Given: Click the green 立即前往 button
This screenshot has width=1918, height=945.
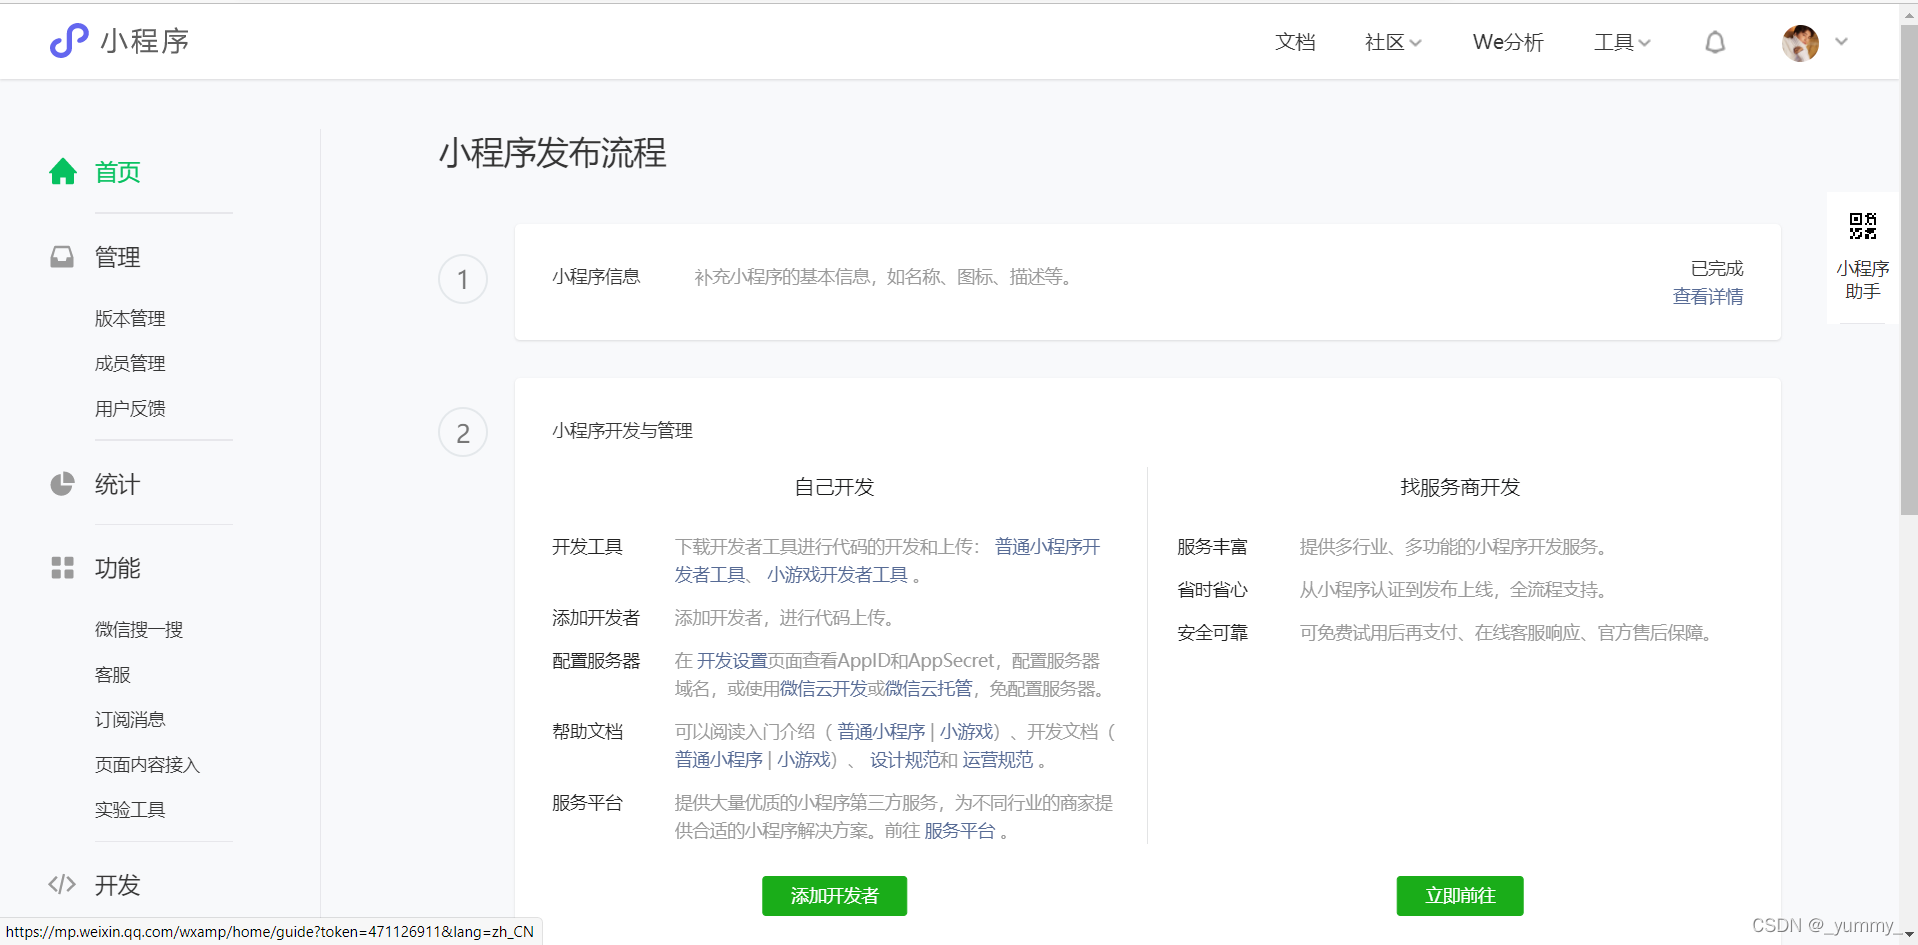Looking at the screenshot, I should (1460, 896).
